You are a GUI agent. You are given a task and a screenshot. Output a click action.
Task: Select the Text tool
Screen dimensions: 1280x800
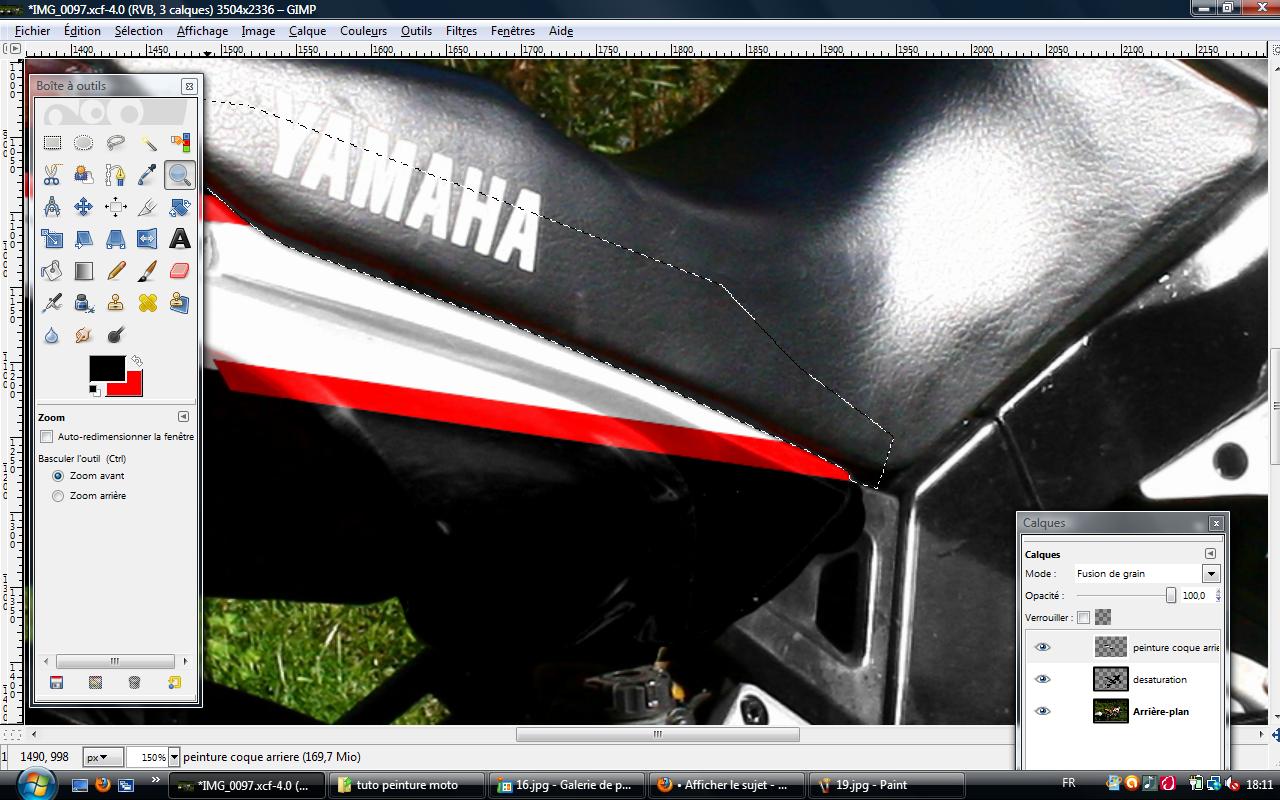tap(180, 239)
